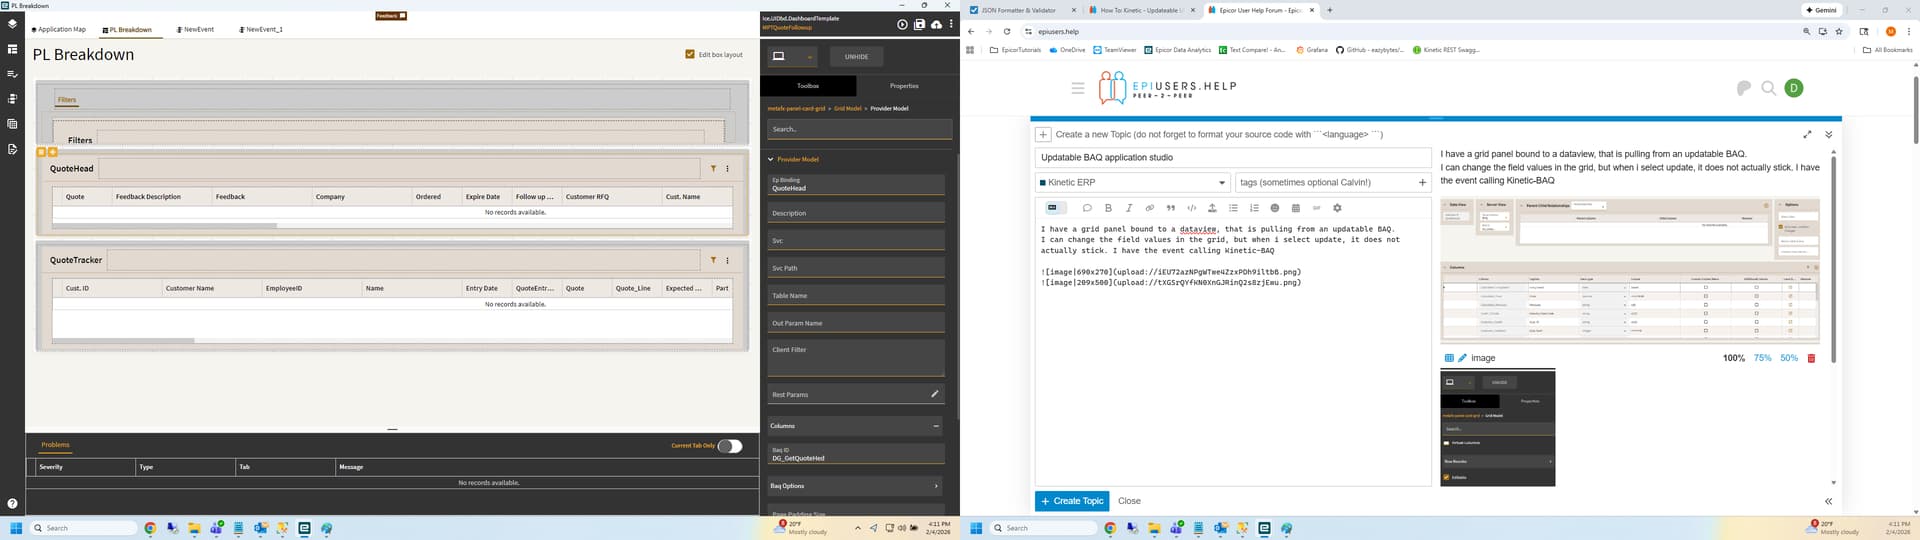Click the Gemini button in Chrome
The width and height of the screenshot is (1920, 540).
1821,10
